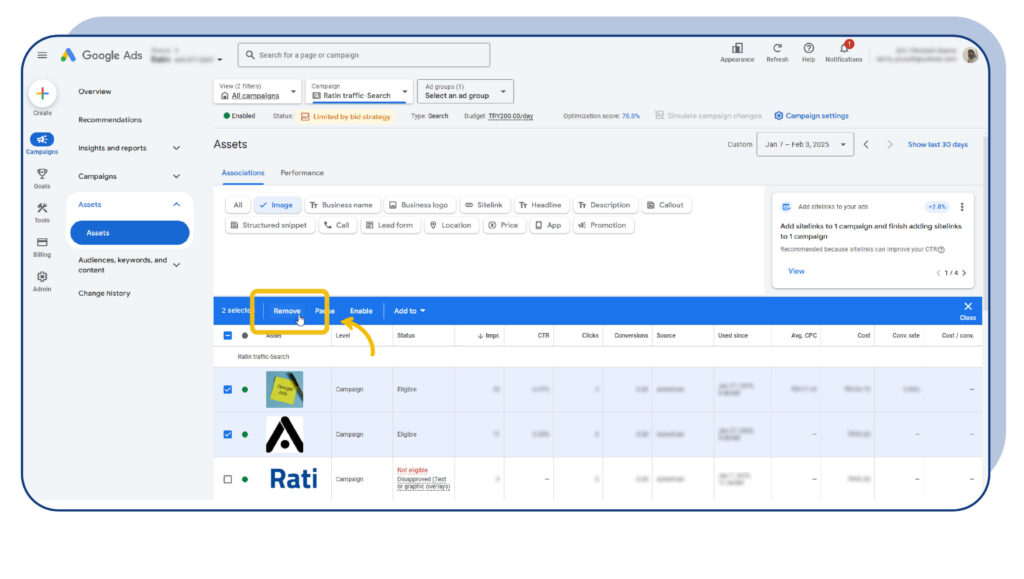Open the Campaign selector dropdown
The image size is (1024, 579).
point(359,91)
